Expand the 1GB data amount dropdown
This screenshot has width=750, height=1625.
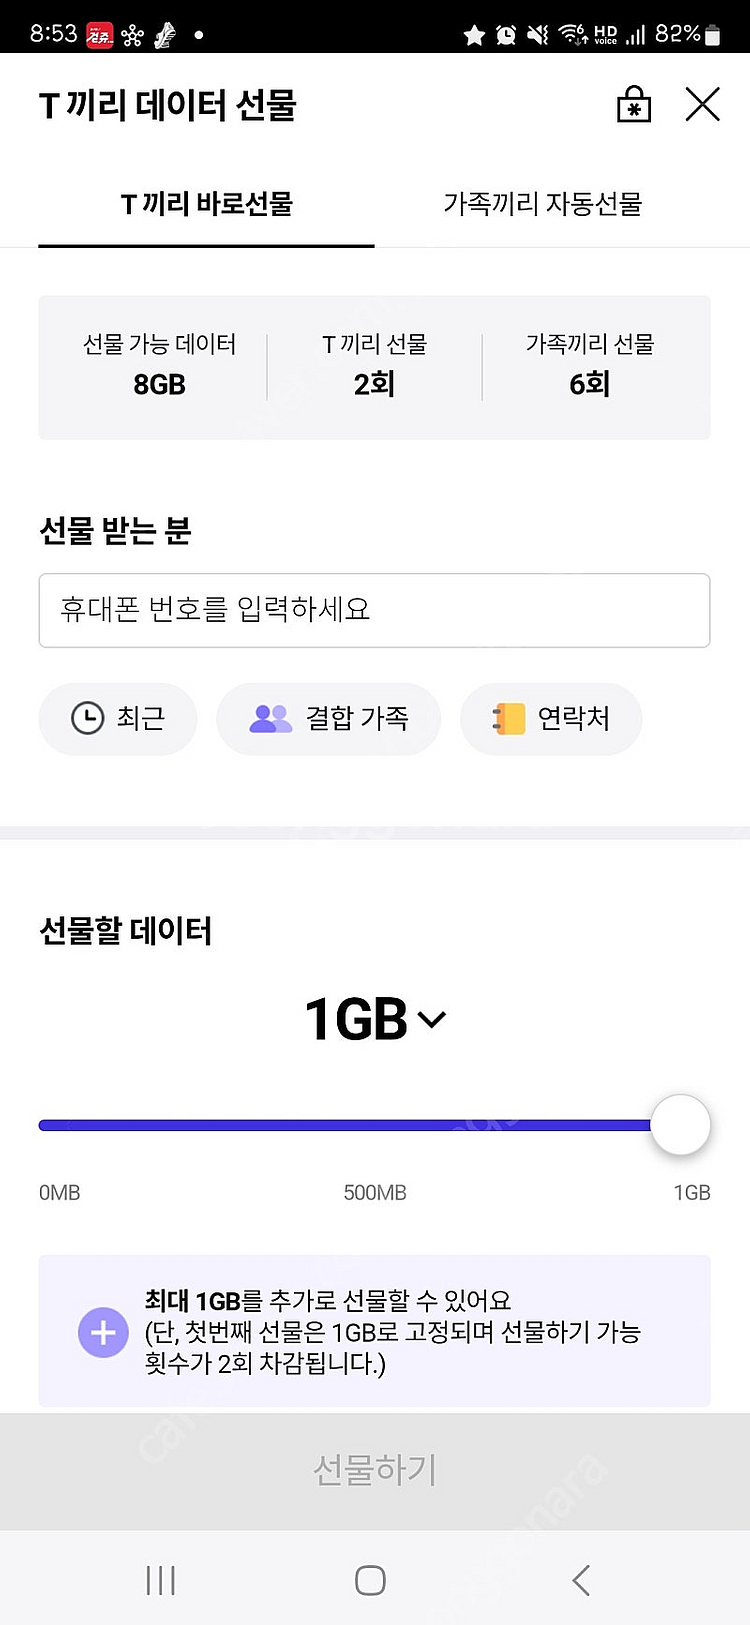pyautogui.click(x=375, y=1019)
